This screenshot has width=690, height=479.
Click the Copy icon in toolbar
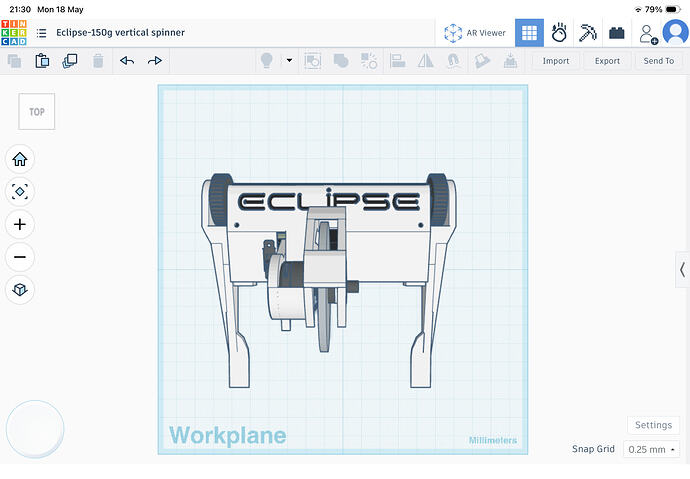pyautogui.click(x=14, y=61)
